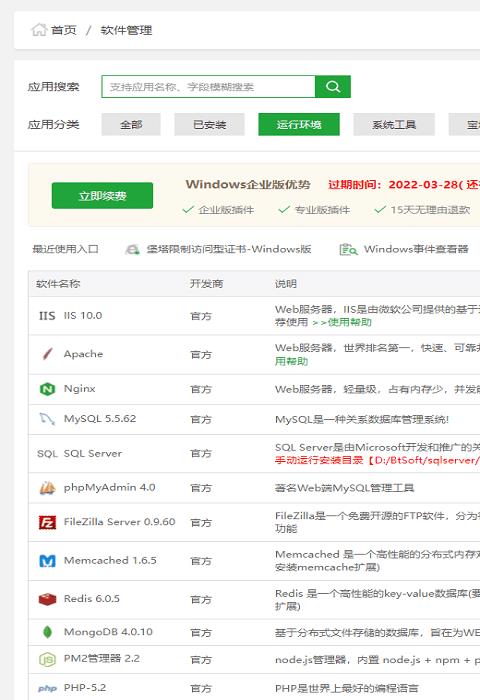Click the 开发商 column header
The width and height of the screenshot is (480, 700).
pos(206,283)
